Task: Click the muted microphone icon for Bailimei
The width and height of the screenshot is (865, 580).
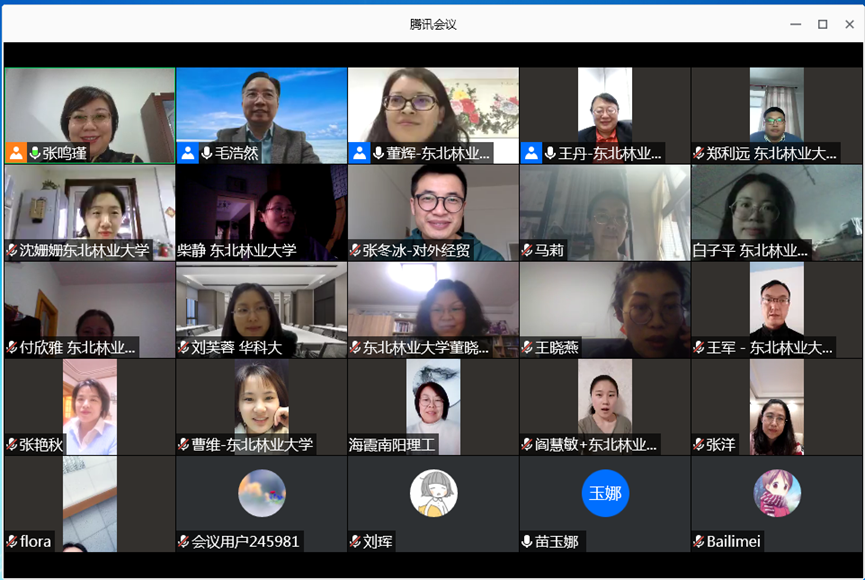Action: click(x=698, y=541)
